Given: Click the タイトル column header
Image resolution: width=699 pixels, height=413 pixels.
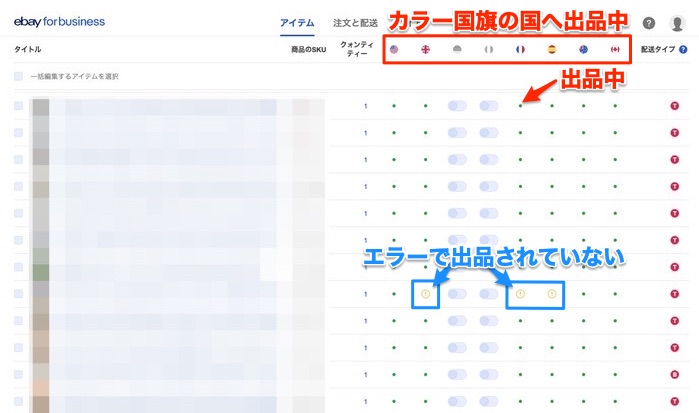Looking at the screenshot, I should click(x=28, y=49).
